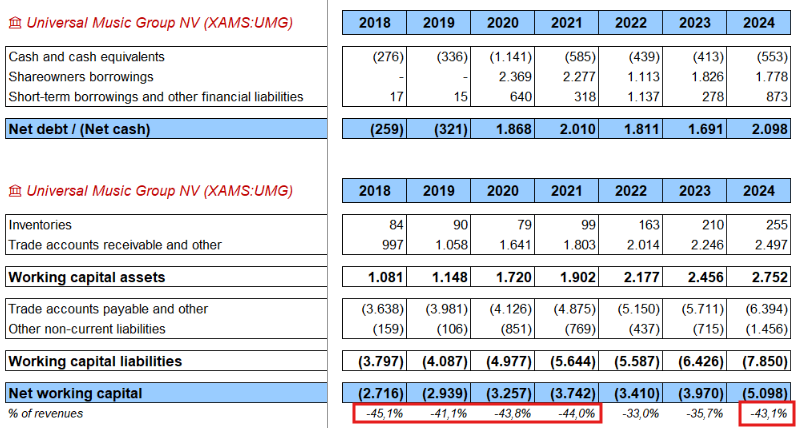Select the -33,0% revenue percentage
Viewport: 796px width, 428px height.
click(x=641, y=413)
